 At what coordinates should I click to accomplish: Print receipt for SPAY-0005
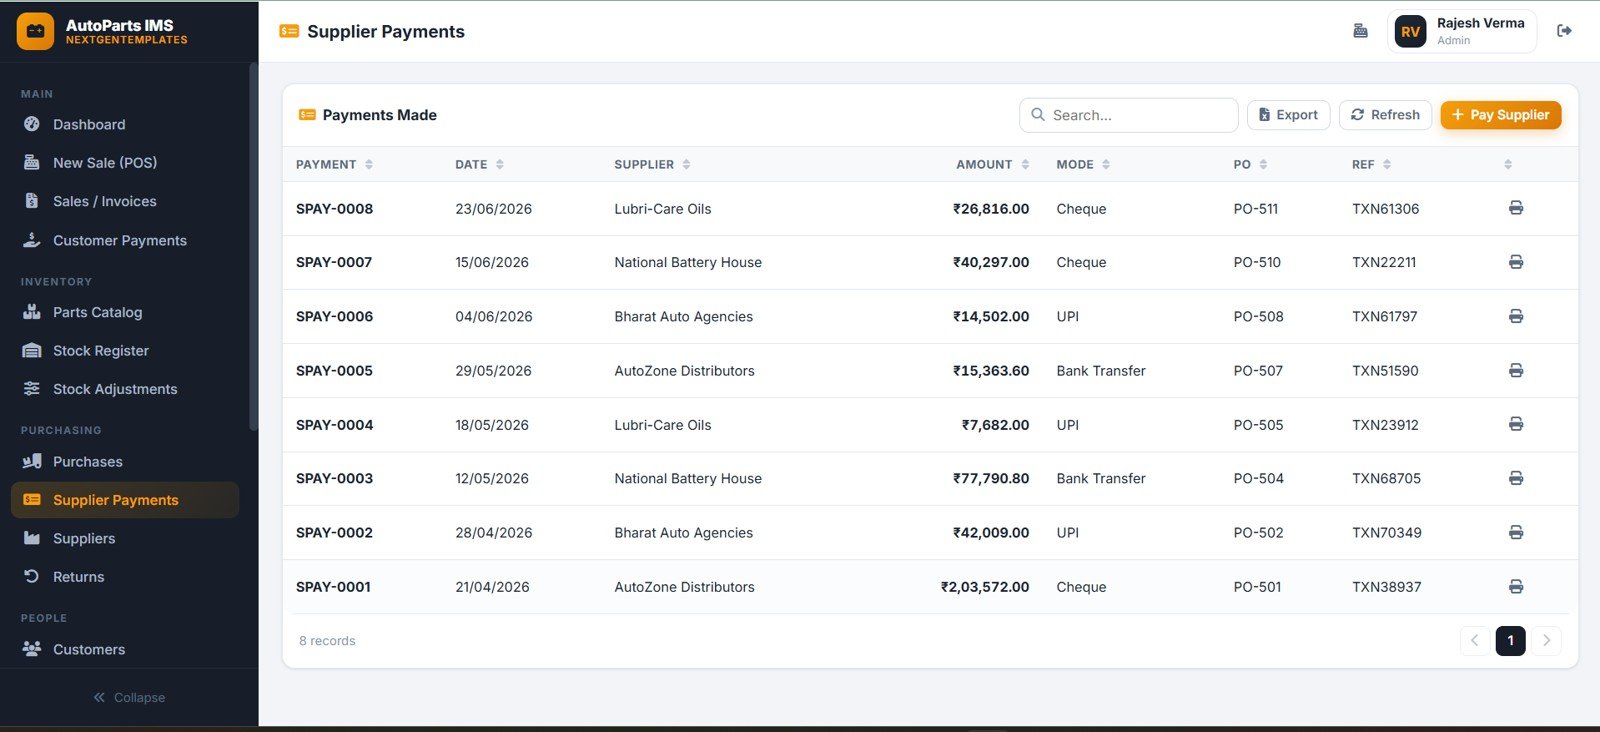click(x=1516, y=370)
